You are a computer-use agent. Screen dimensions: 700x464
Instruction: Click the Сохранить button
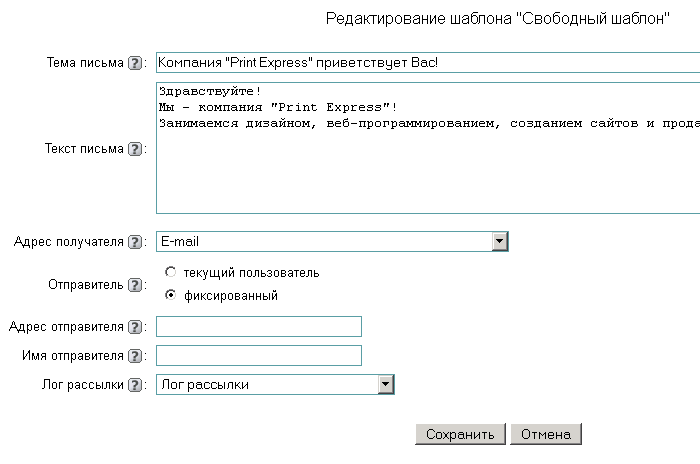click(460, 435)
